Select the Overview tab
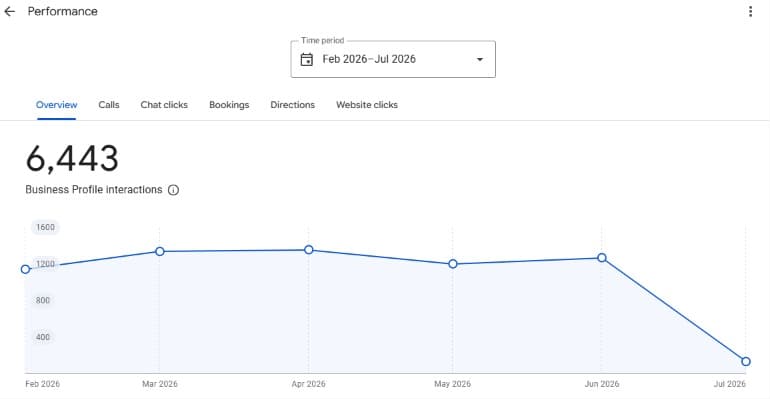The width and height of the screenshot is (770, 399). 56,105
